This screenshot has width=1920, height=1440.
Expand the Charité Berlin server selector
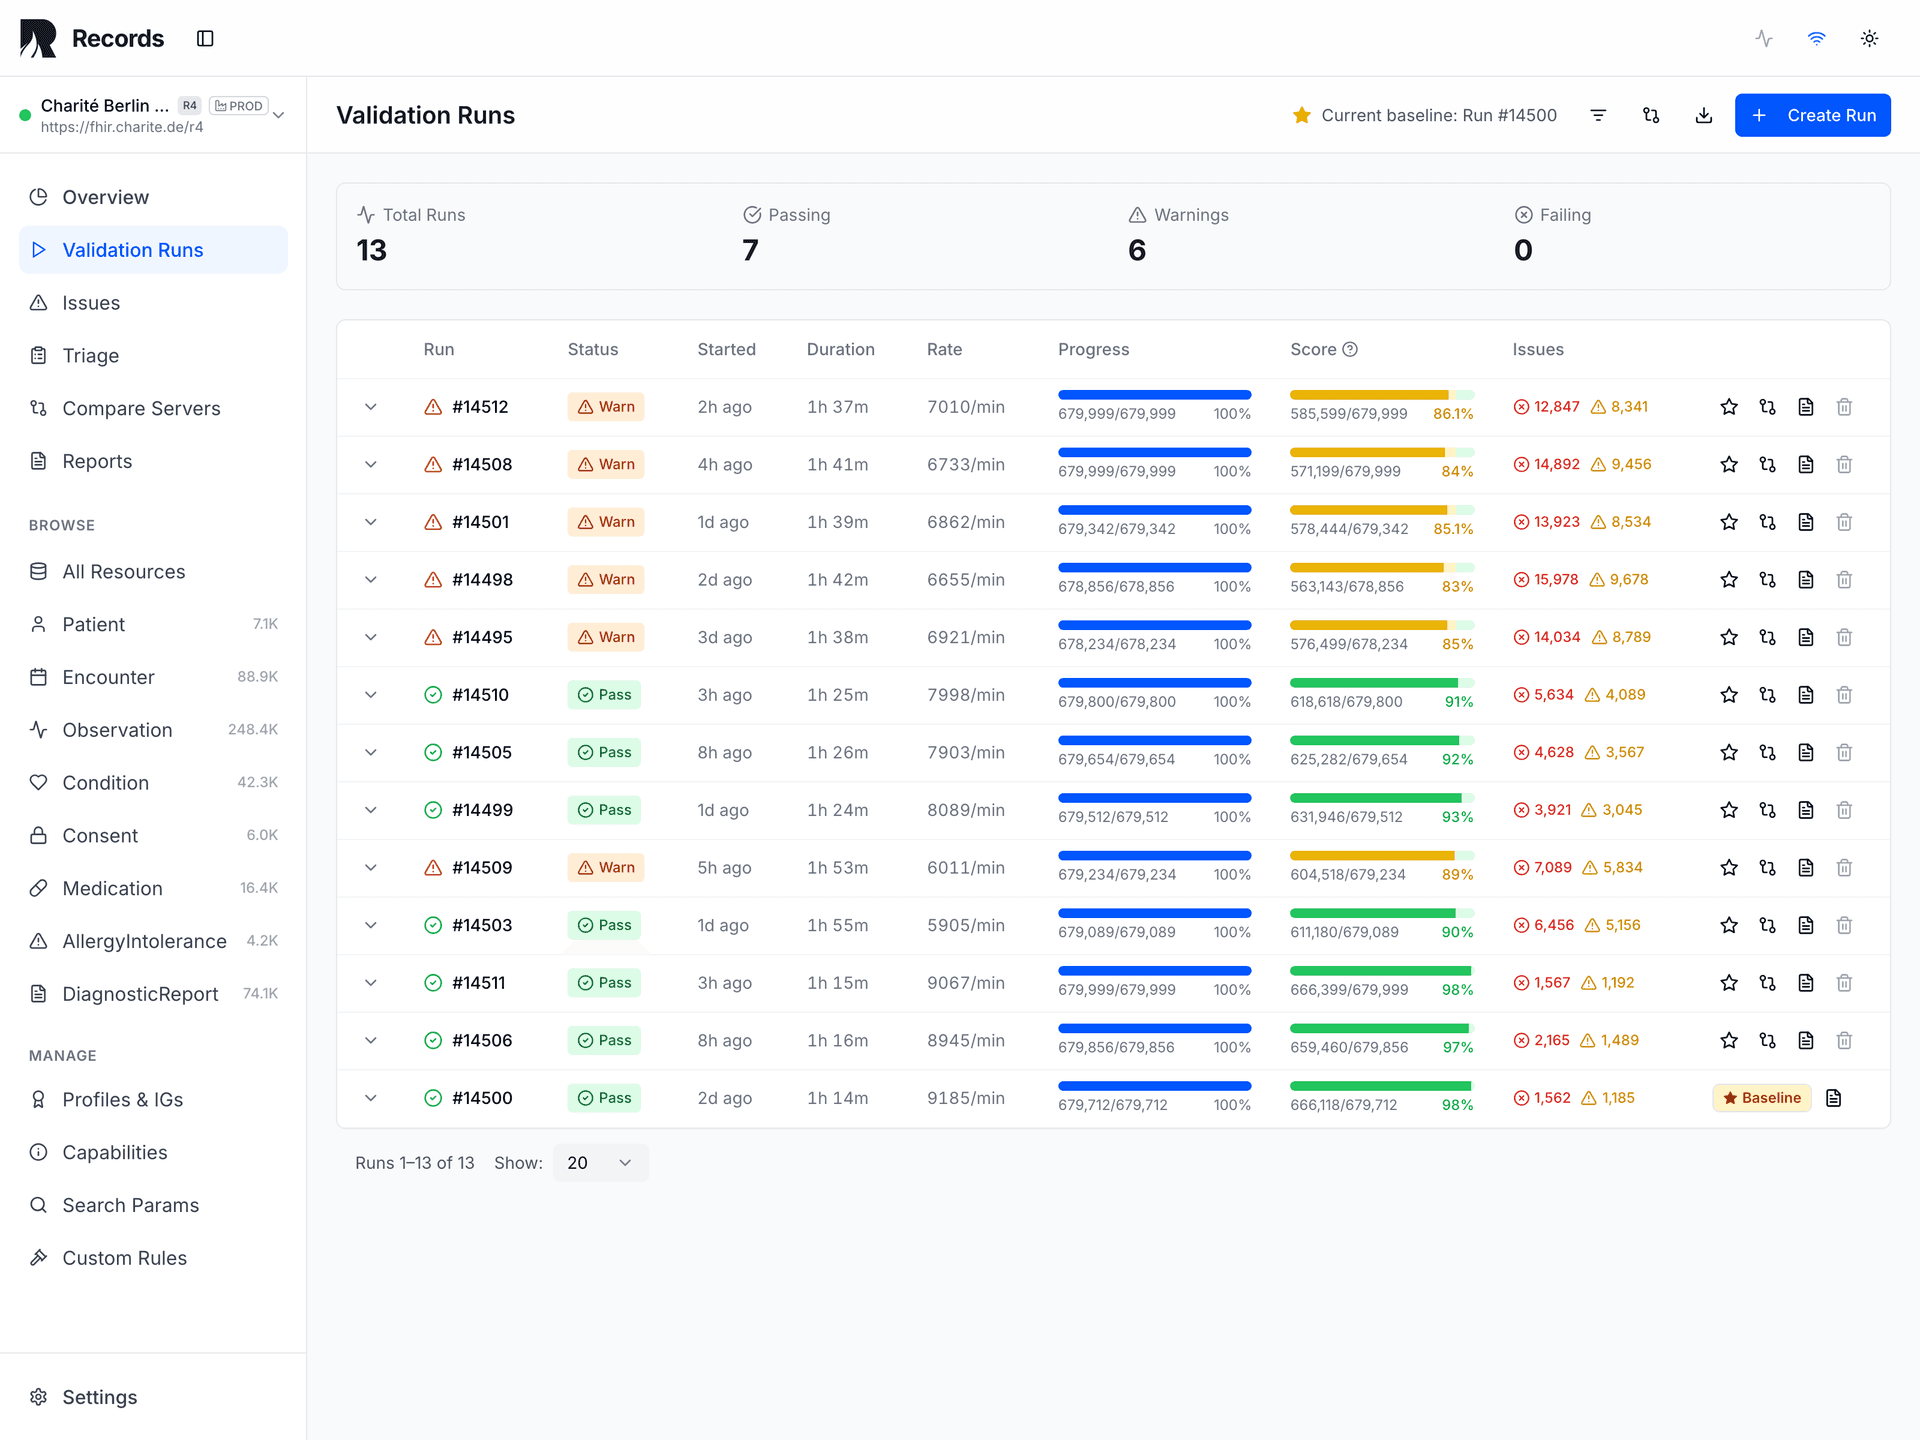(279, 114)
